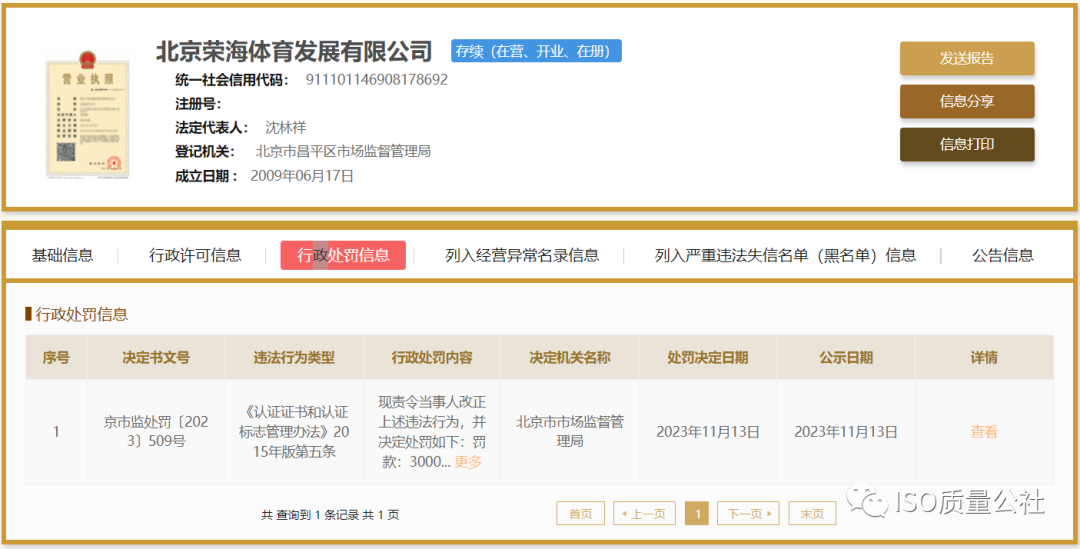Viewport: 1080px width, 549px height.
Task: Click the 北京市市场监督管理局 authority cell
Action: [x=570, y=431]
